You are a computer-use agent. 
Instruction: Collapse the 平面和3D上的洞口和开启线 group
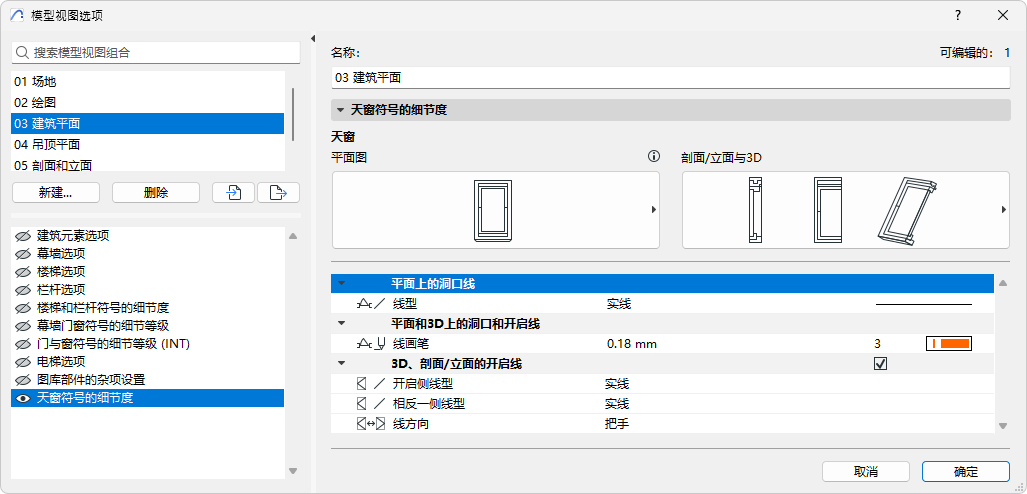341,324
